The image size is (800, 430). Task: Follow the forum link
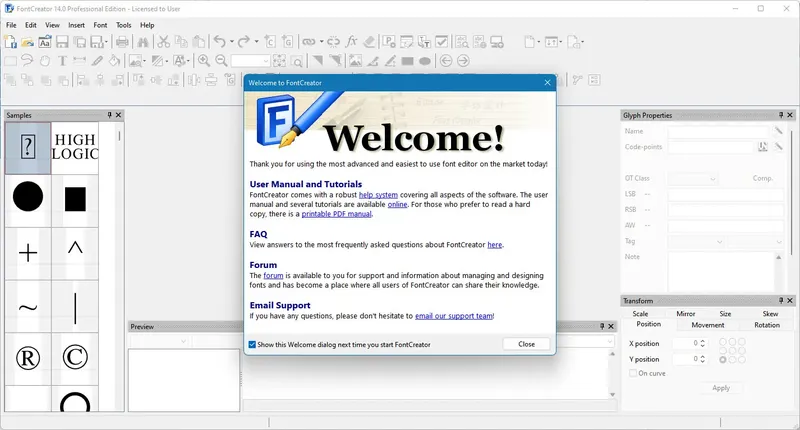(x=273, y=275)
